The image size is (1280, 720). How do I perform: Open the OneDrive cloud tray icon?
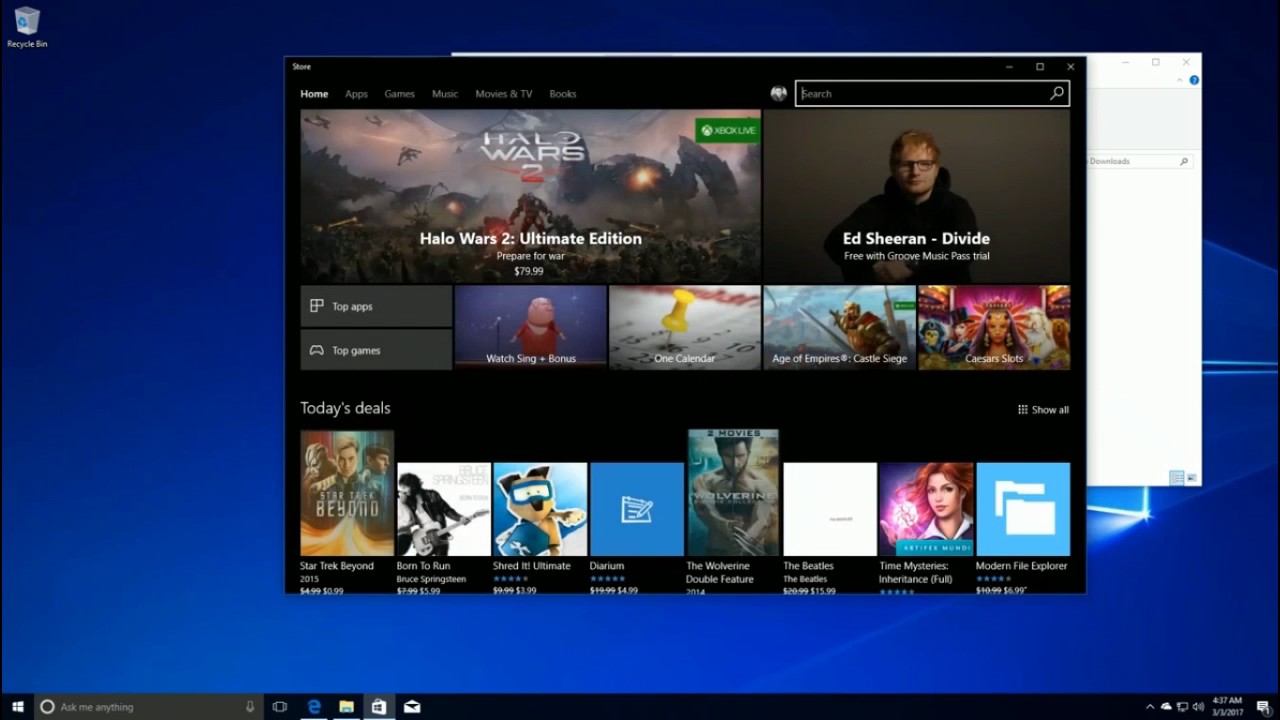pos(1166,707)
